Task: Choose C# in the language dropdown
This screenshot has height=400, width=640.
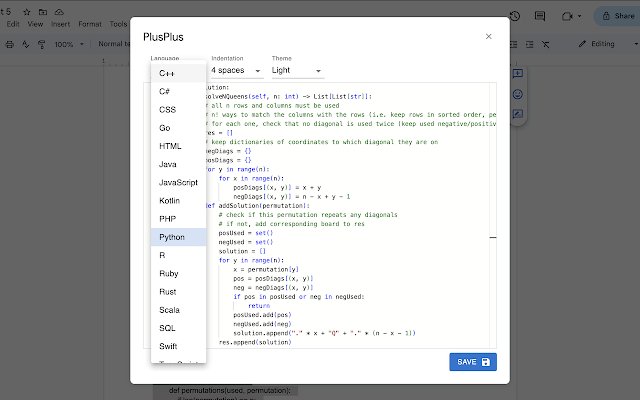Action: 178,91
